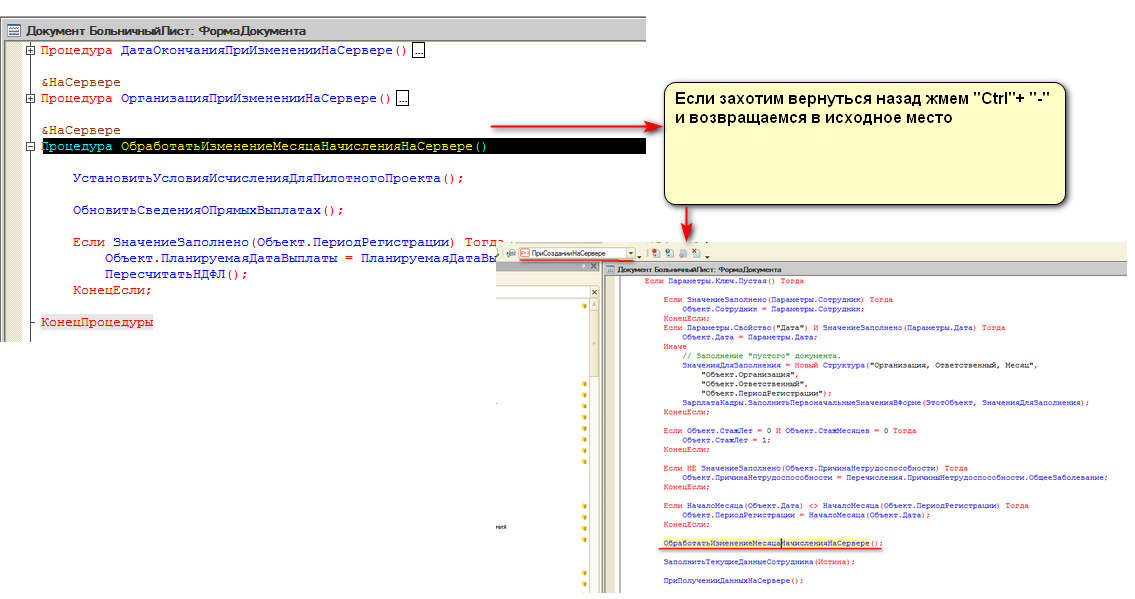Expand the ОрганизацияПриИзмененииНаСервере procedure

pyautogui.click(x=30, y=98)
